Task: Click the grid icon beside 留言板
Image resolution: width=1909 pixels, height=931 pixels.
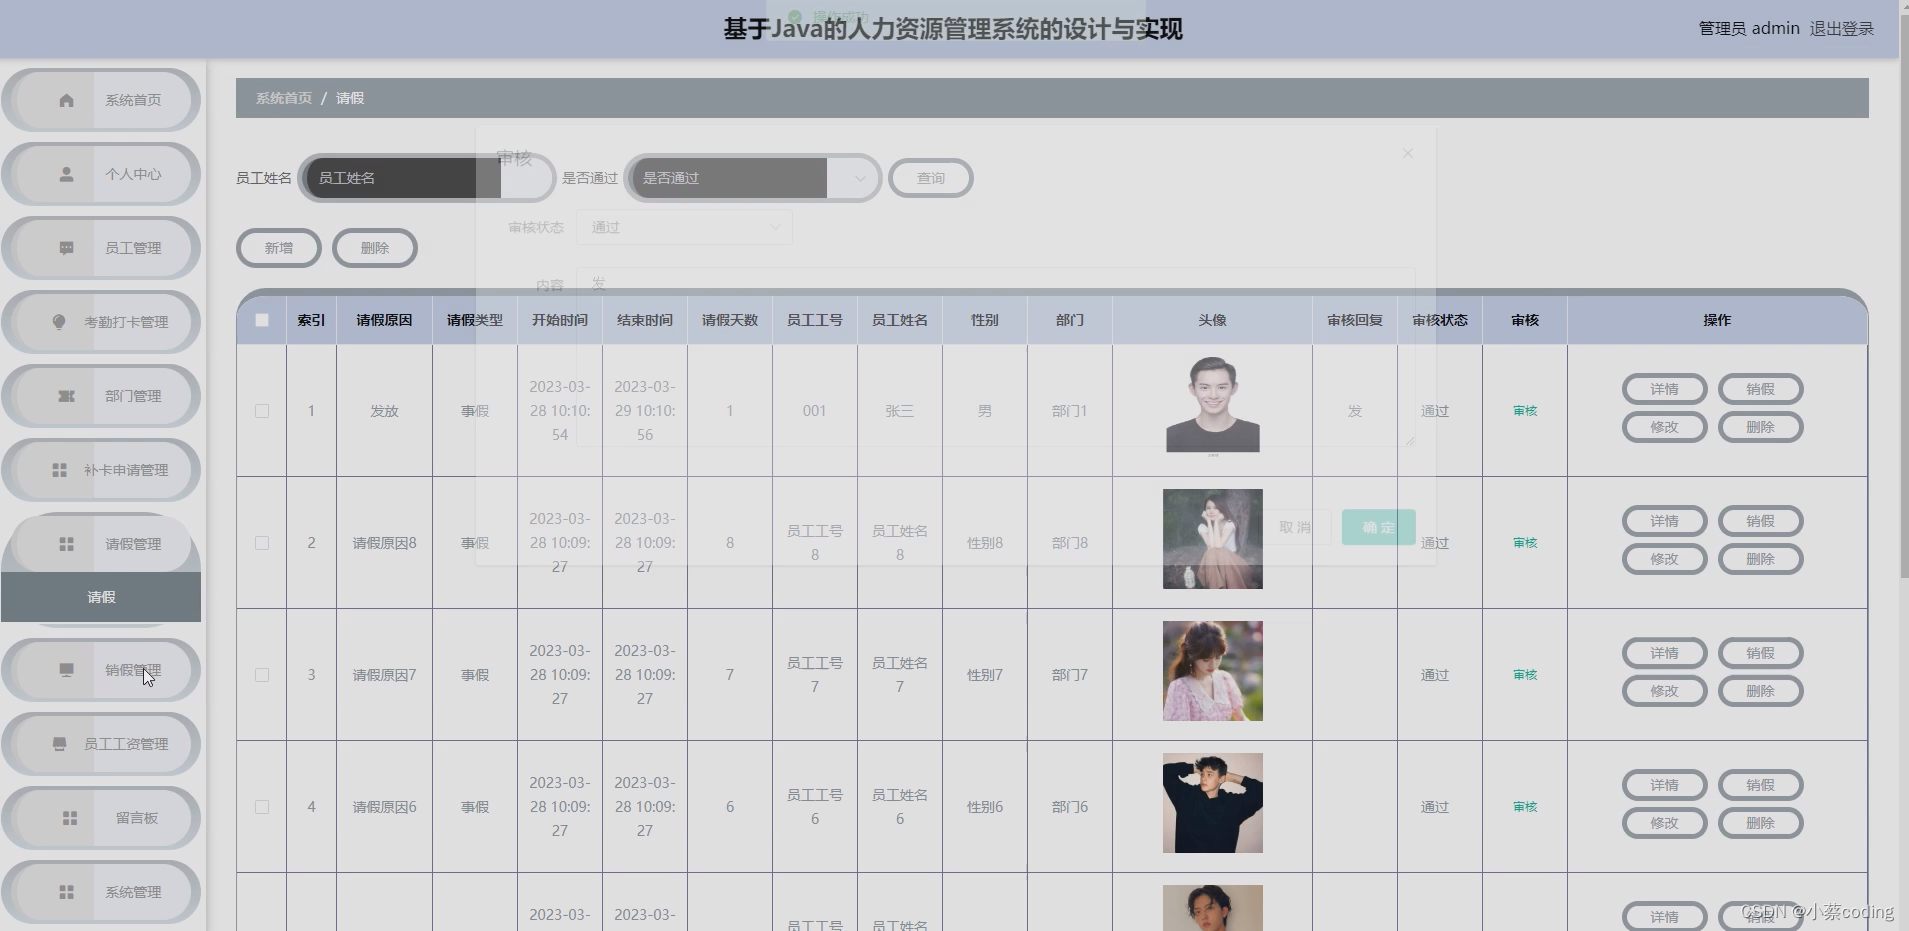Action: pyautogui.click(x=70, y=818)
